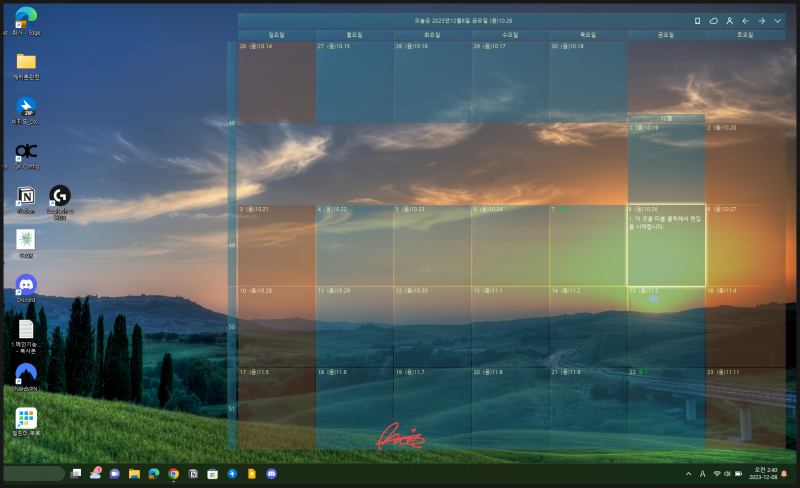Select calendar cell for December 11
The width and height of the screenshot is (800, 488).
pos(355,327)
